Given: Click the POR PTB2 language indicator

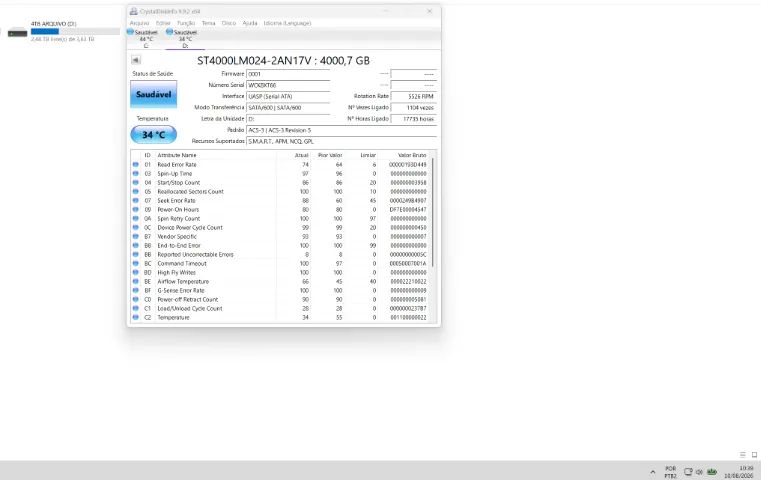Looking at the screenshot, I should click(670, 472).
